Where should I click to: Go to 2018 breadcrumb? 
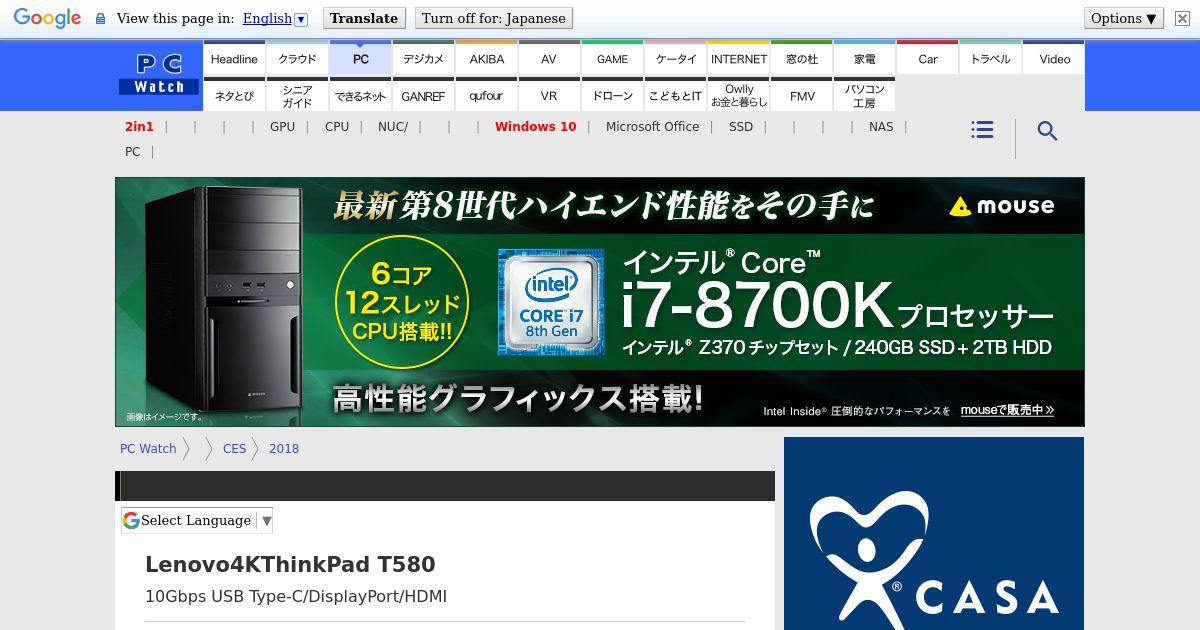click(284, 448)
